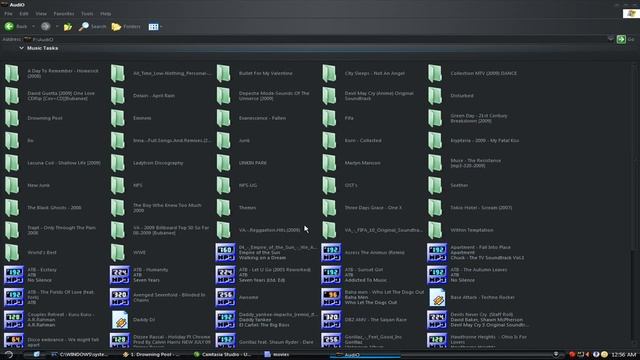Select the Green Day 21st Century Breakdown folder
The height and width of the screenshot is (360, 640).
click(x=435, y=118)
